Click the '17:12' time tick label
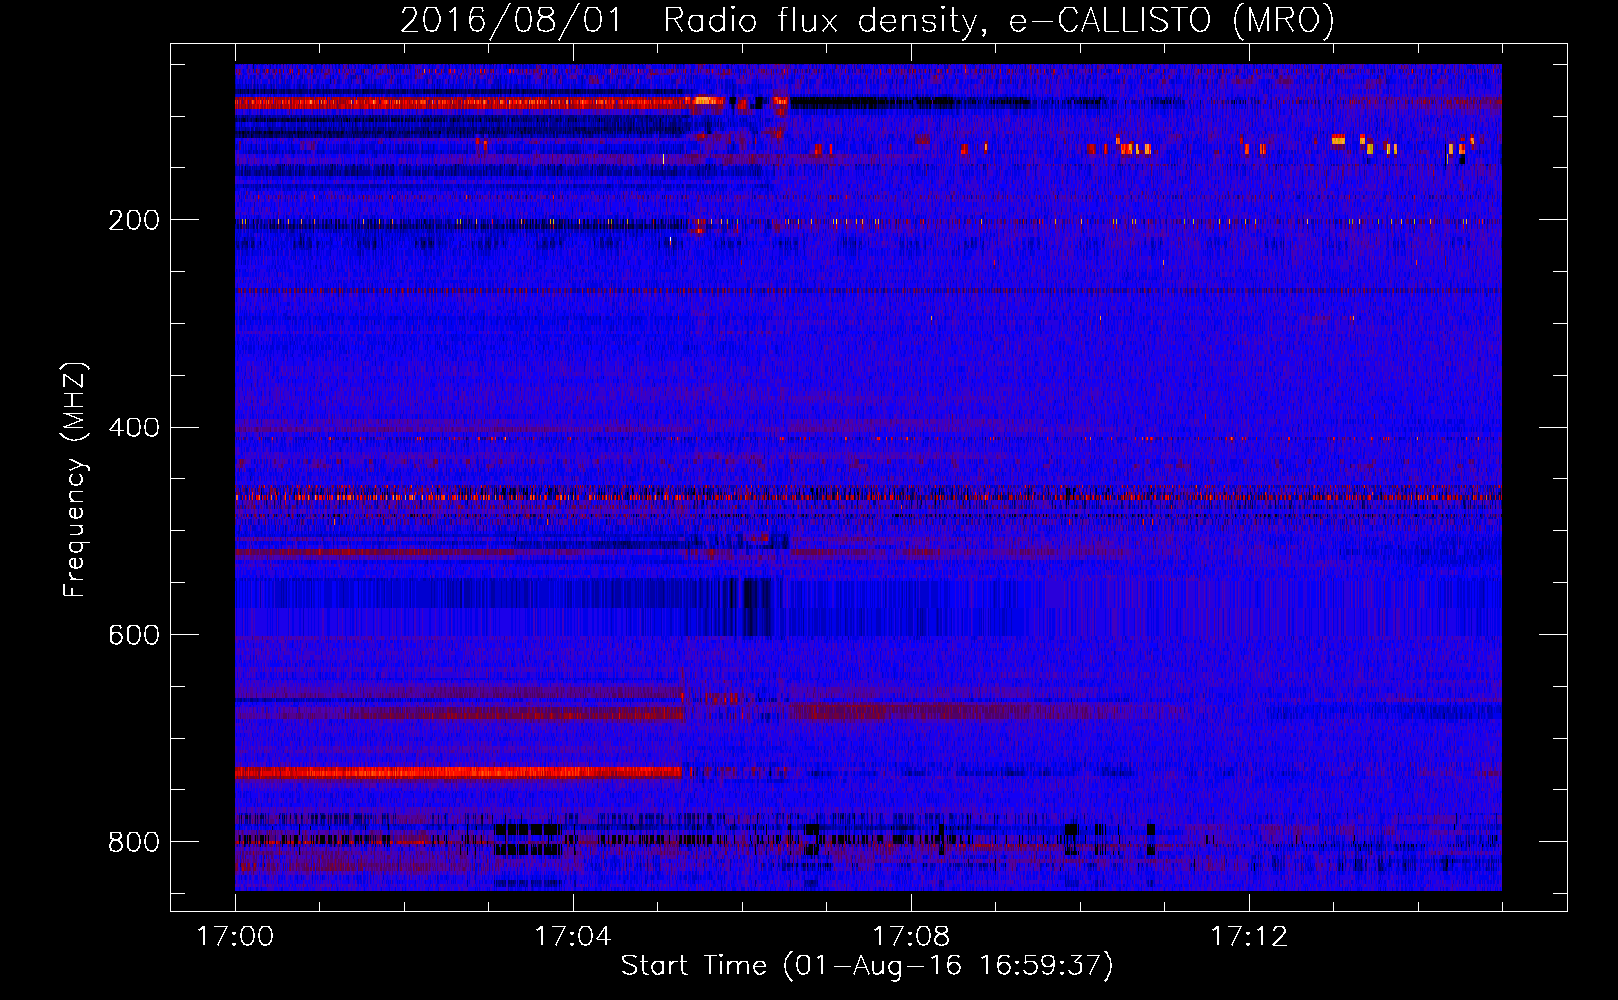Image resolution: width=1618 pixels, height=1000 pixels. 1249,937
